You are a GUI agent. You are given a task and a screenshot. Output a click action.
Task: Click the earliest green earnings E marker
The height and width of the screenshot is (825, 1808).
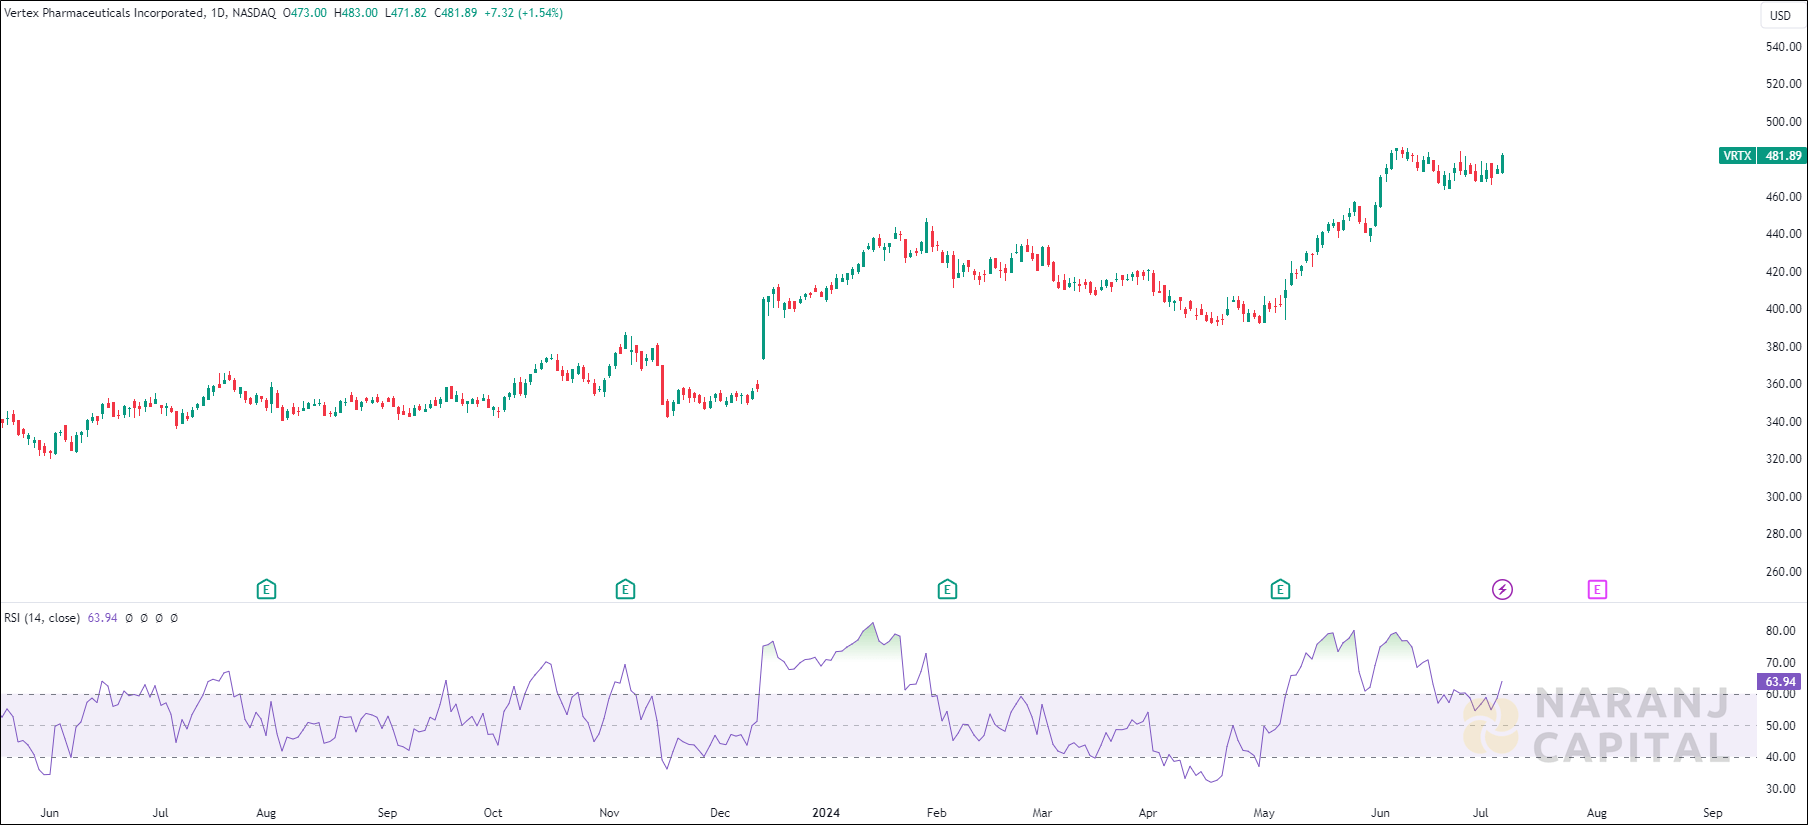click(266, 590)
